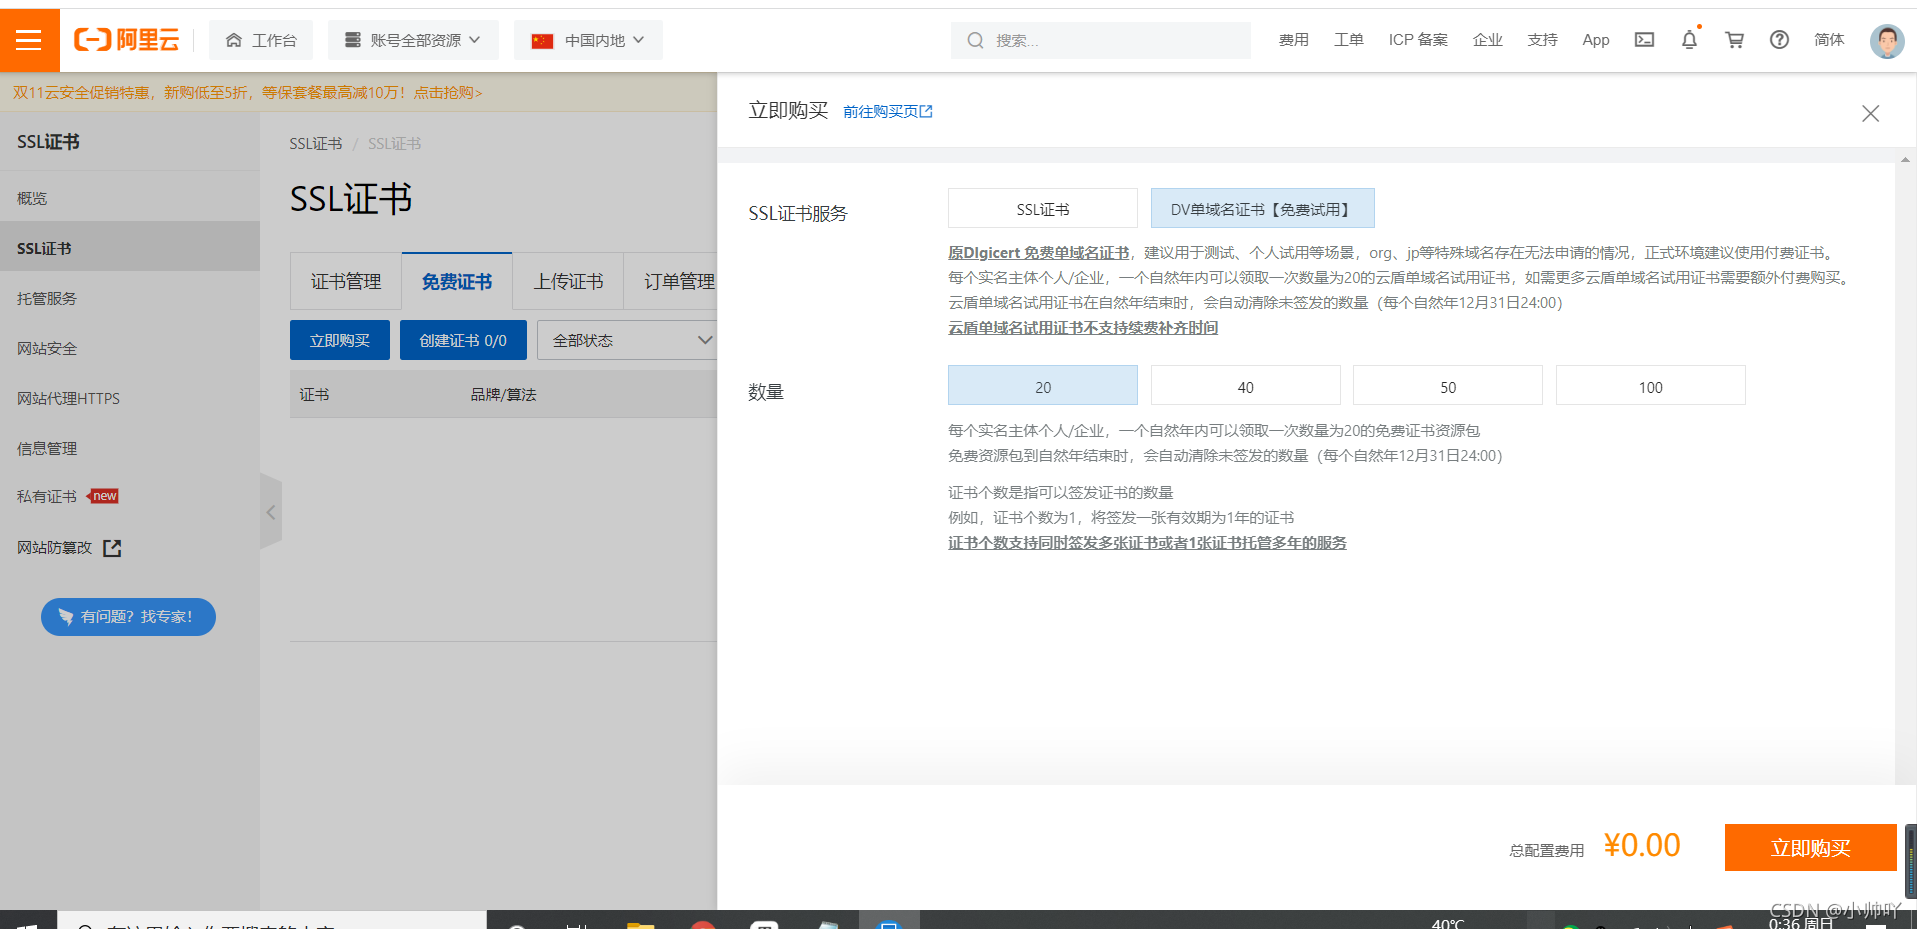This screenshot has width=1917, height=929.
Task: Click the ¥0.00 total price
Action: pos(1642,845)
